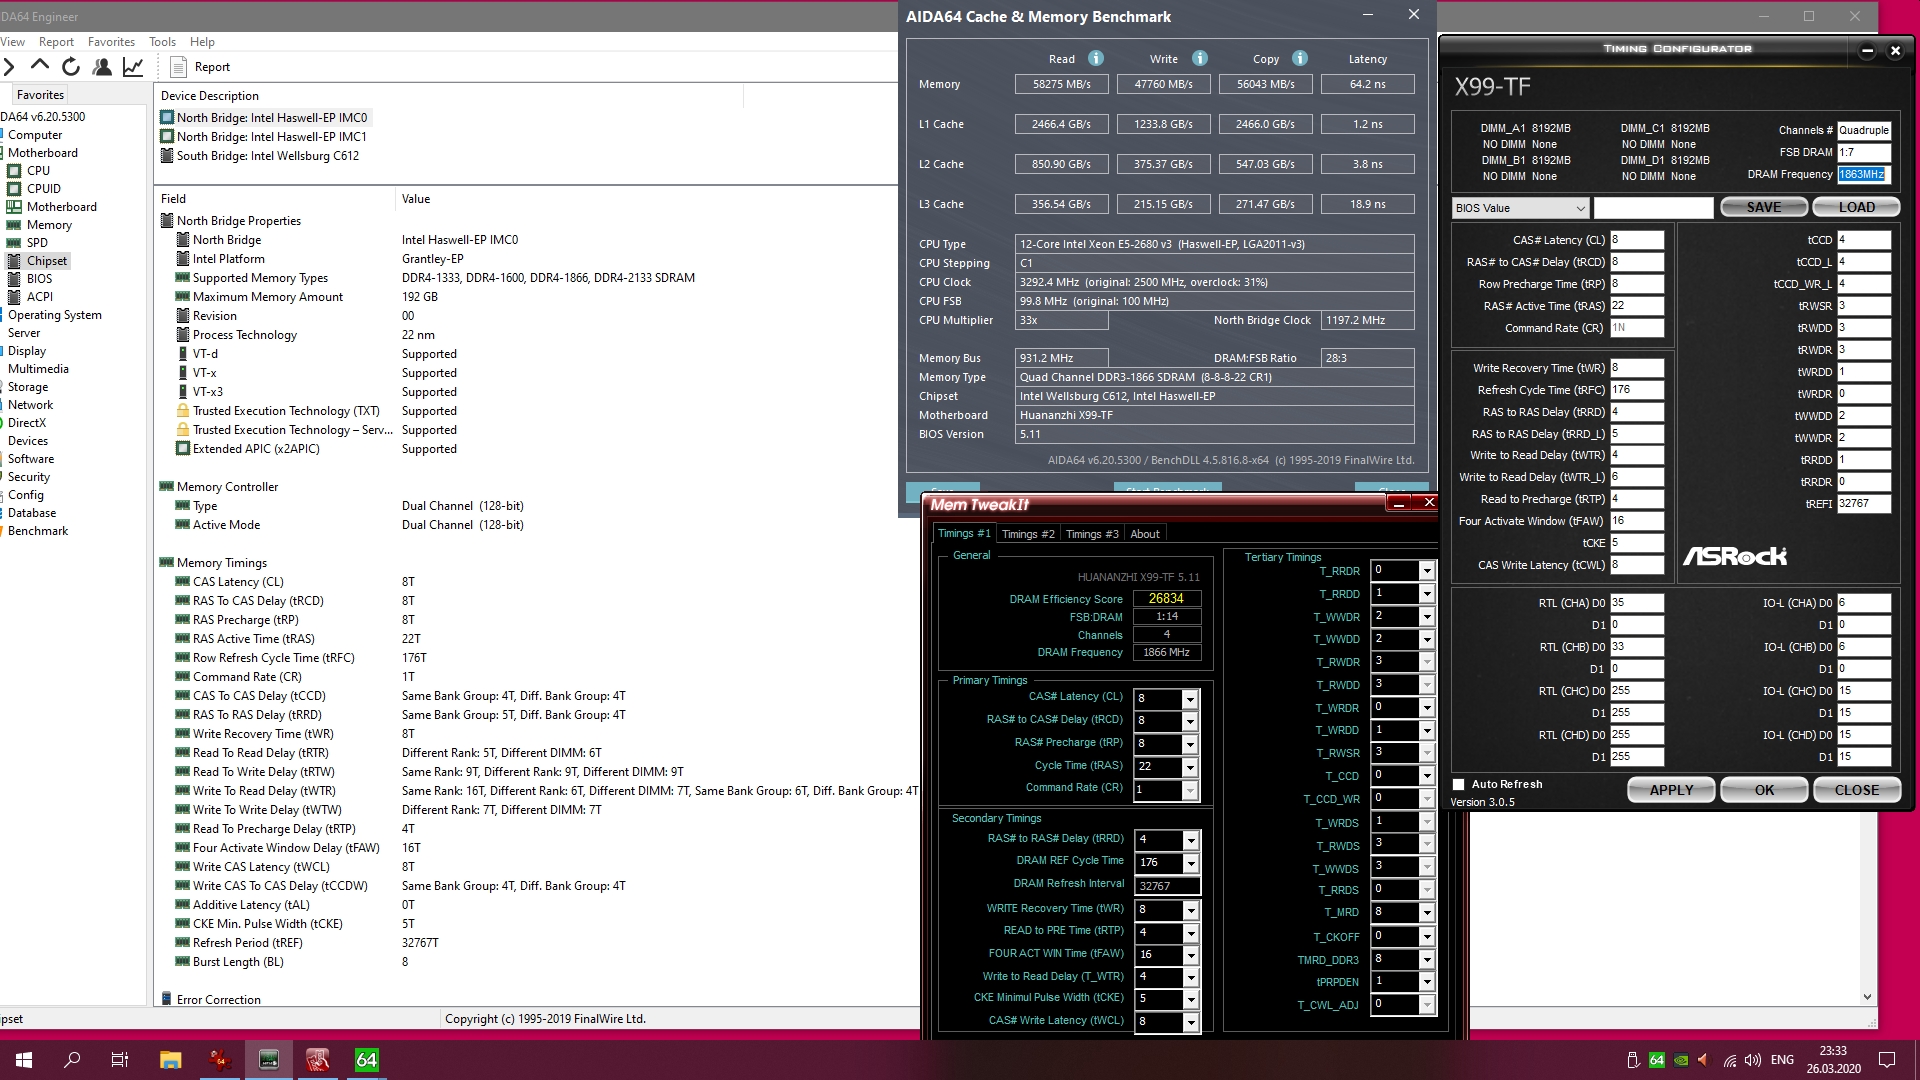Enable the Auto Refresh checkbox
Screen dimensions: 1920x1080
[x=1459, y=784]
